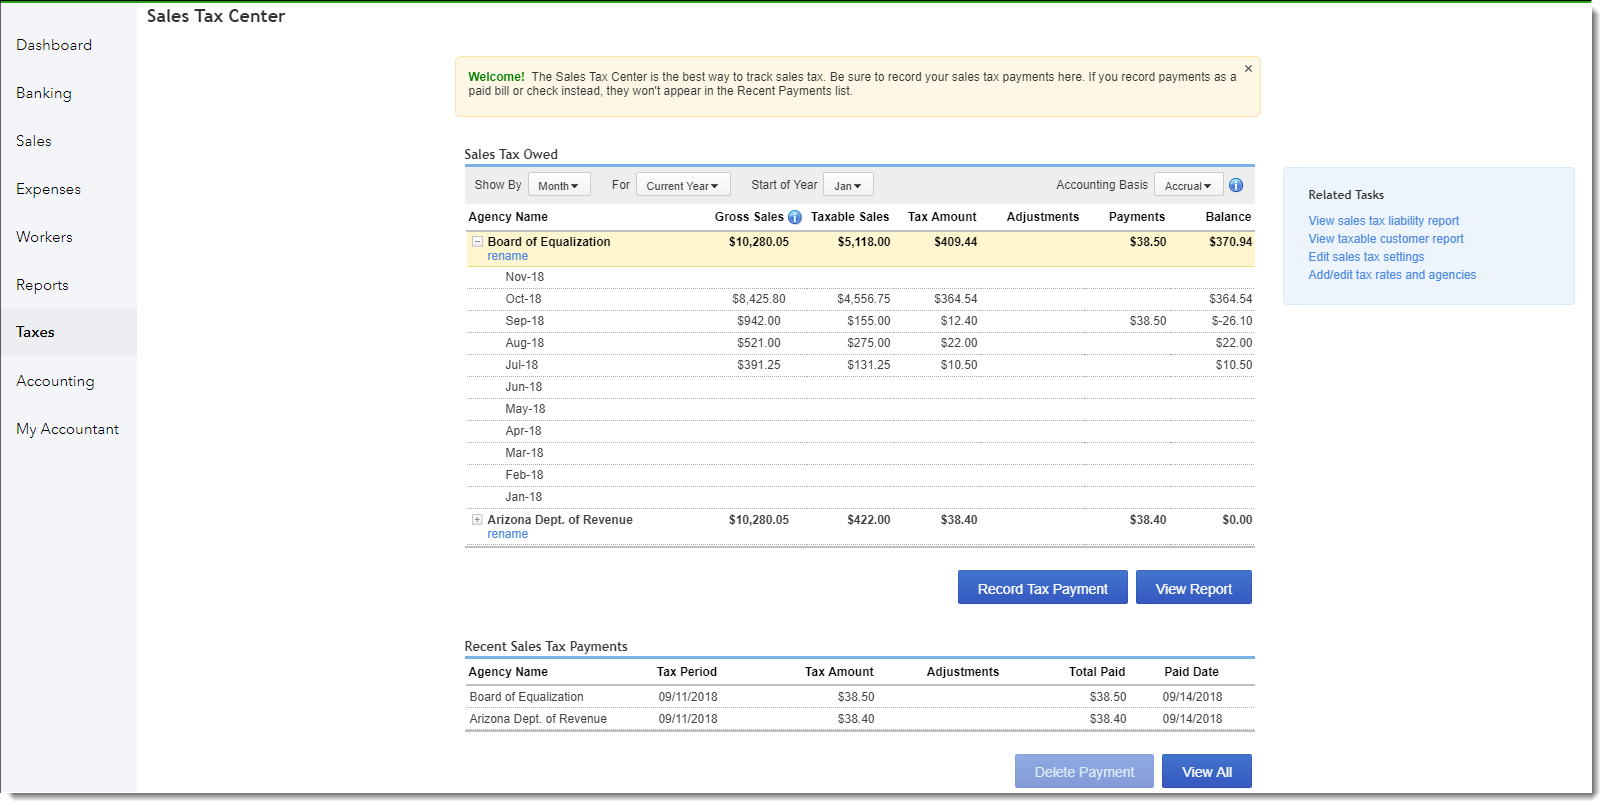Viewport: 1607px width, 808px height.
Task: Click rename under Arizona Dept. of Revenue
Action: click(x=508, y=534)
